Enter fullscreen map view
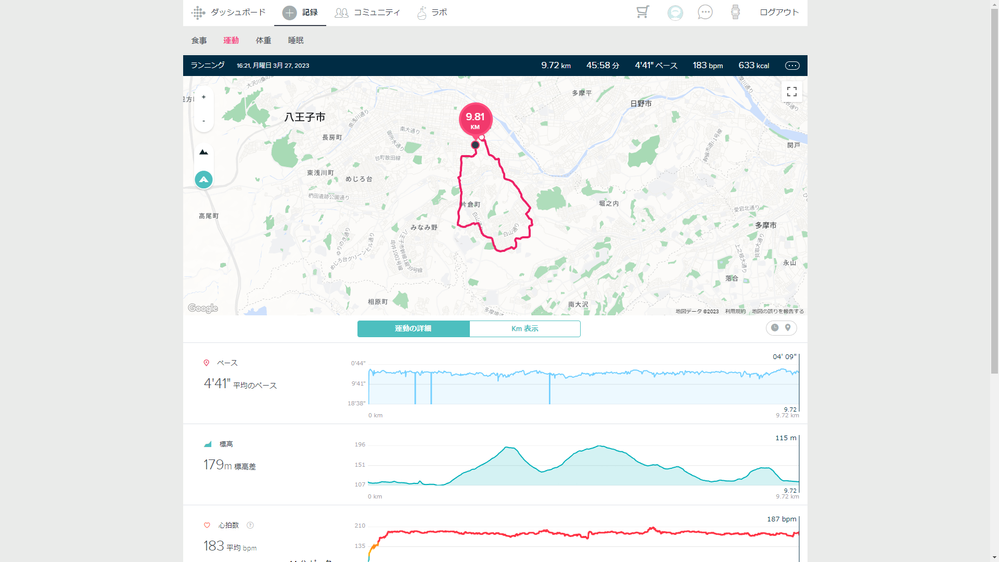Image resolution: width=999 pixels, height=562 pixels. [791, 91]
